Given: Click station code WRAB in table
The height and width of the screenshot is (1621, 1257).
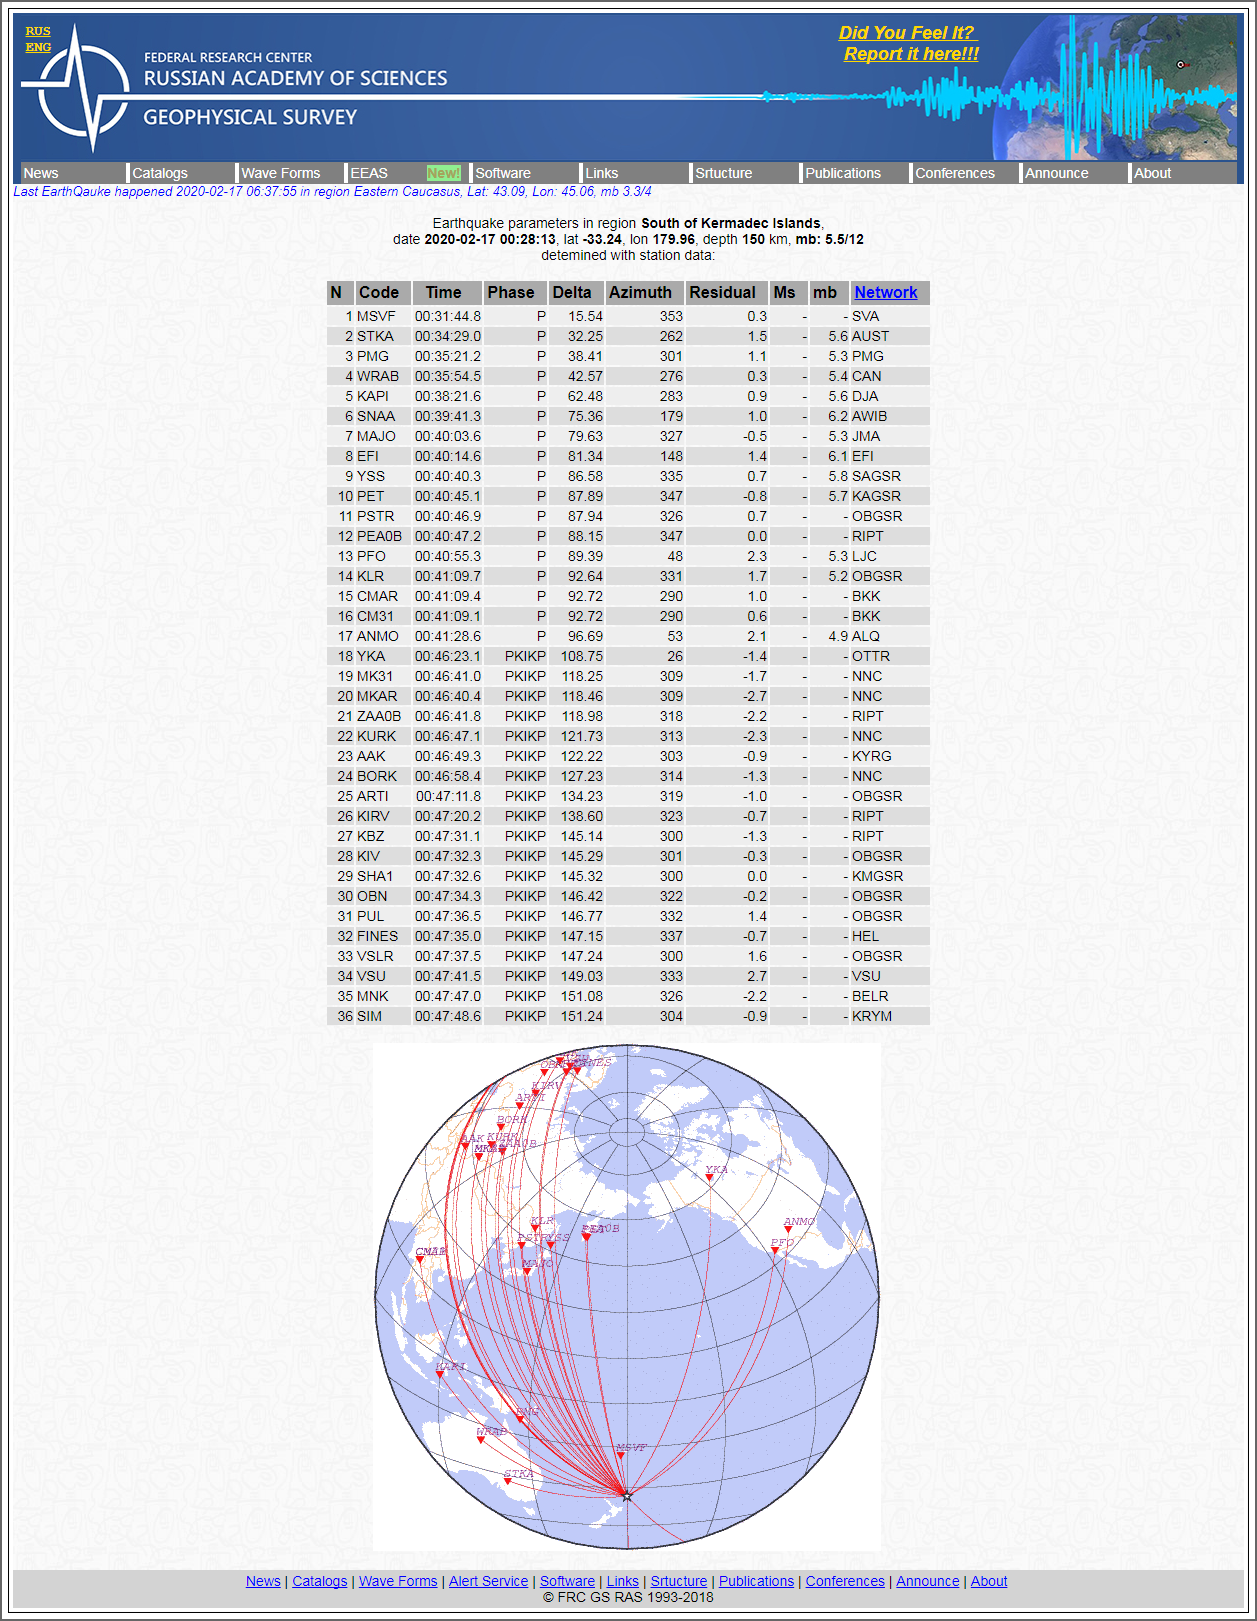Looking at the screenshot, I should pos(378,376).
